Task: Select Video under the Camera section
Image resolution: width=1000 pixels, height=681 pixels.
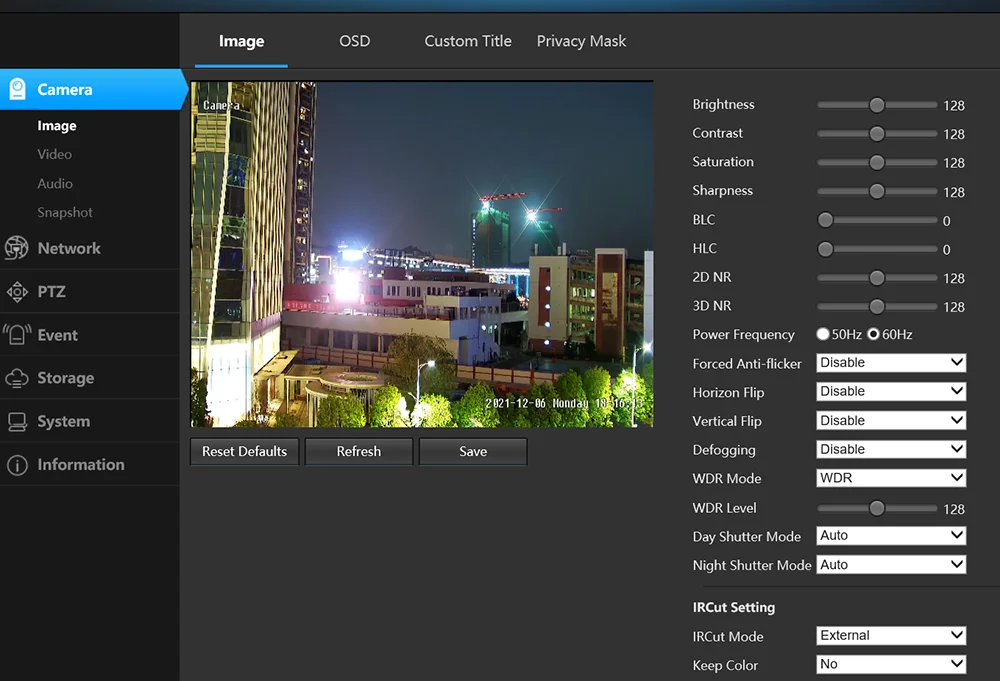Action: [x=54, y=154]
